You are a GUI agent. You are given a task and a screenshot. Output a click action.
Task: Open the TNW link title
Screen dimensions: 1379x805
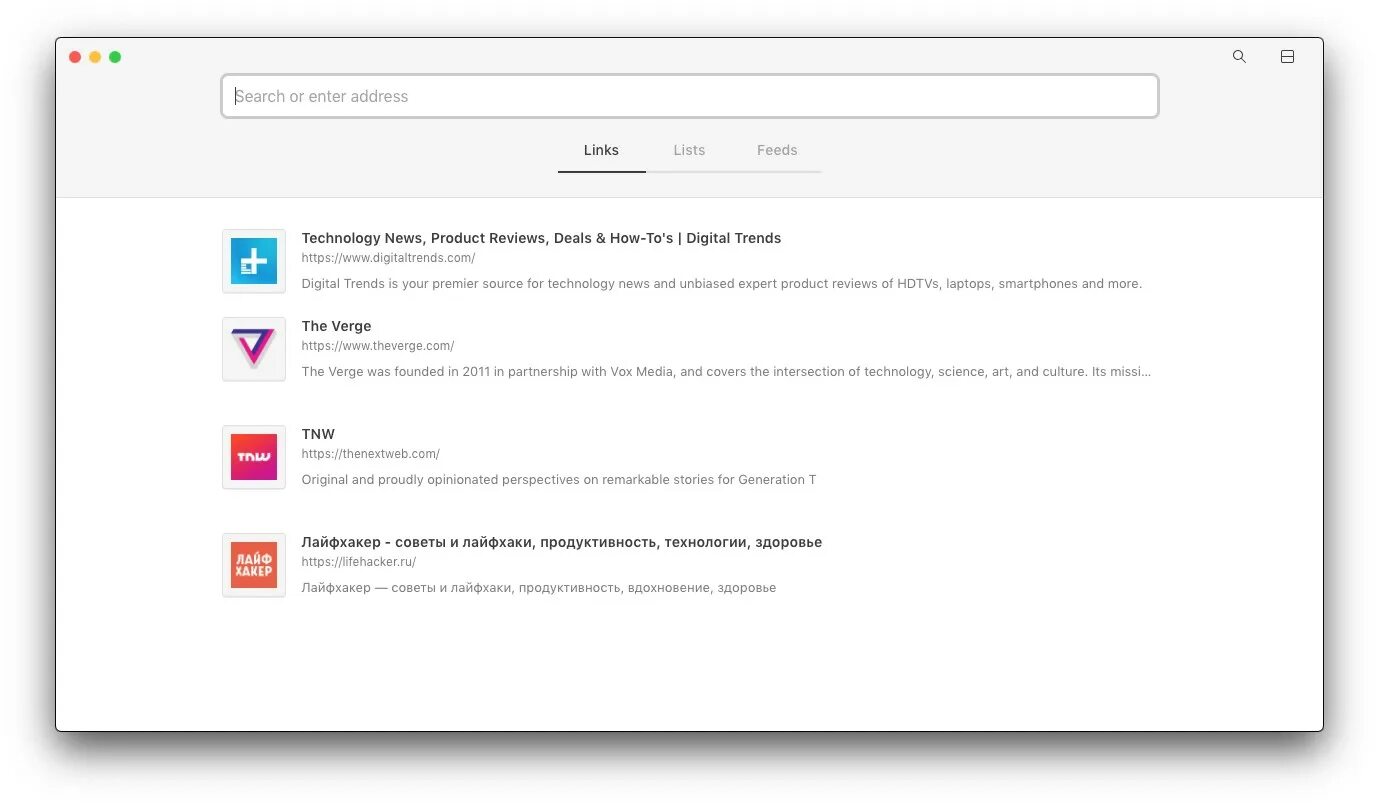click(318, 434)
